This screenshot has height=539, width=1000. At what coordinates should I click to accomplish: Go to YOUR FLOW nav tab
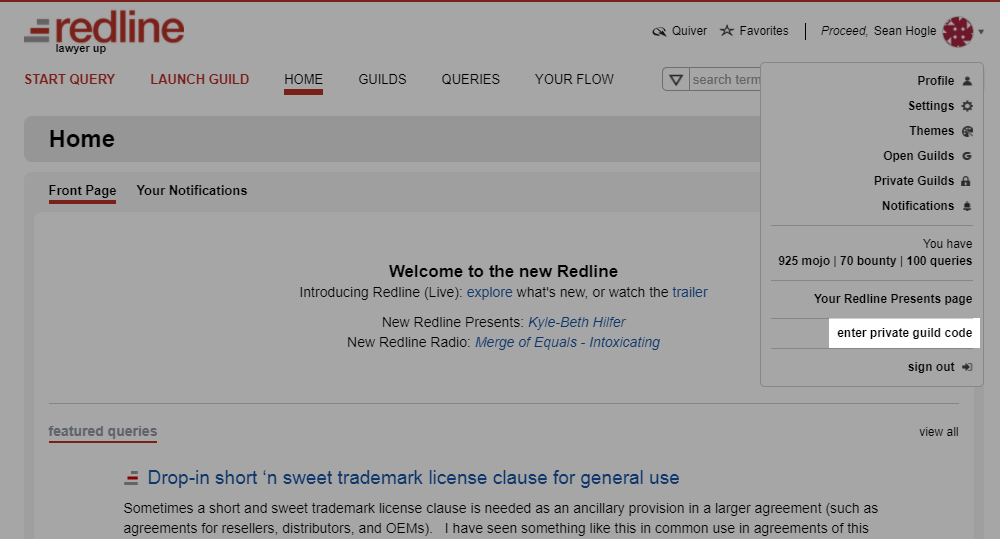tap(574, 80)
